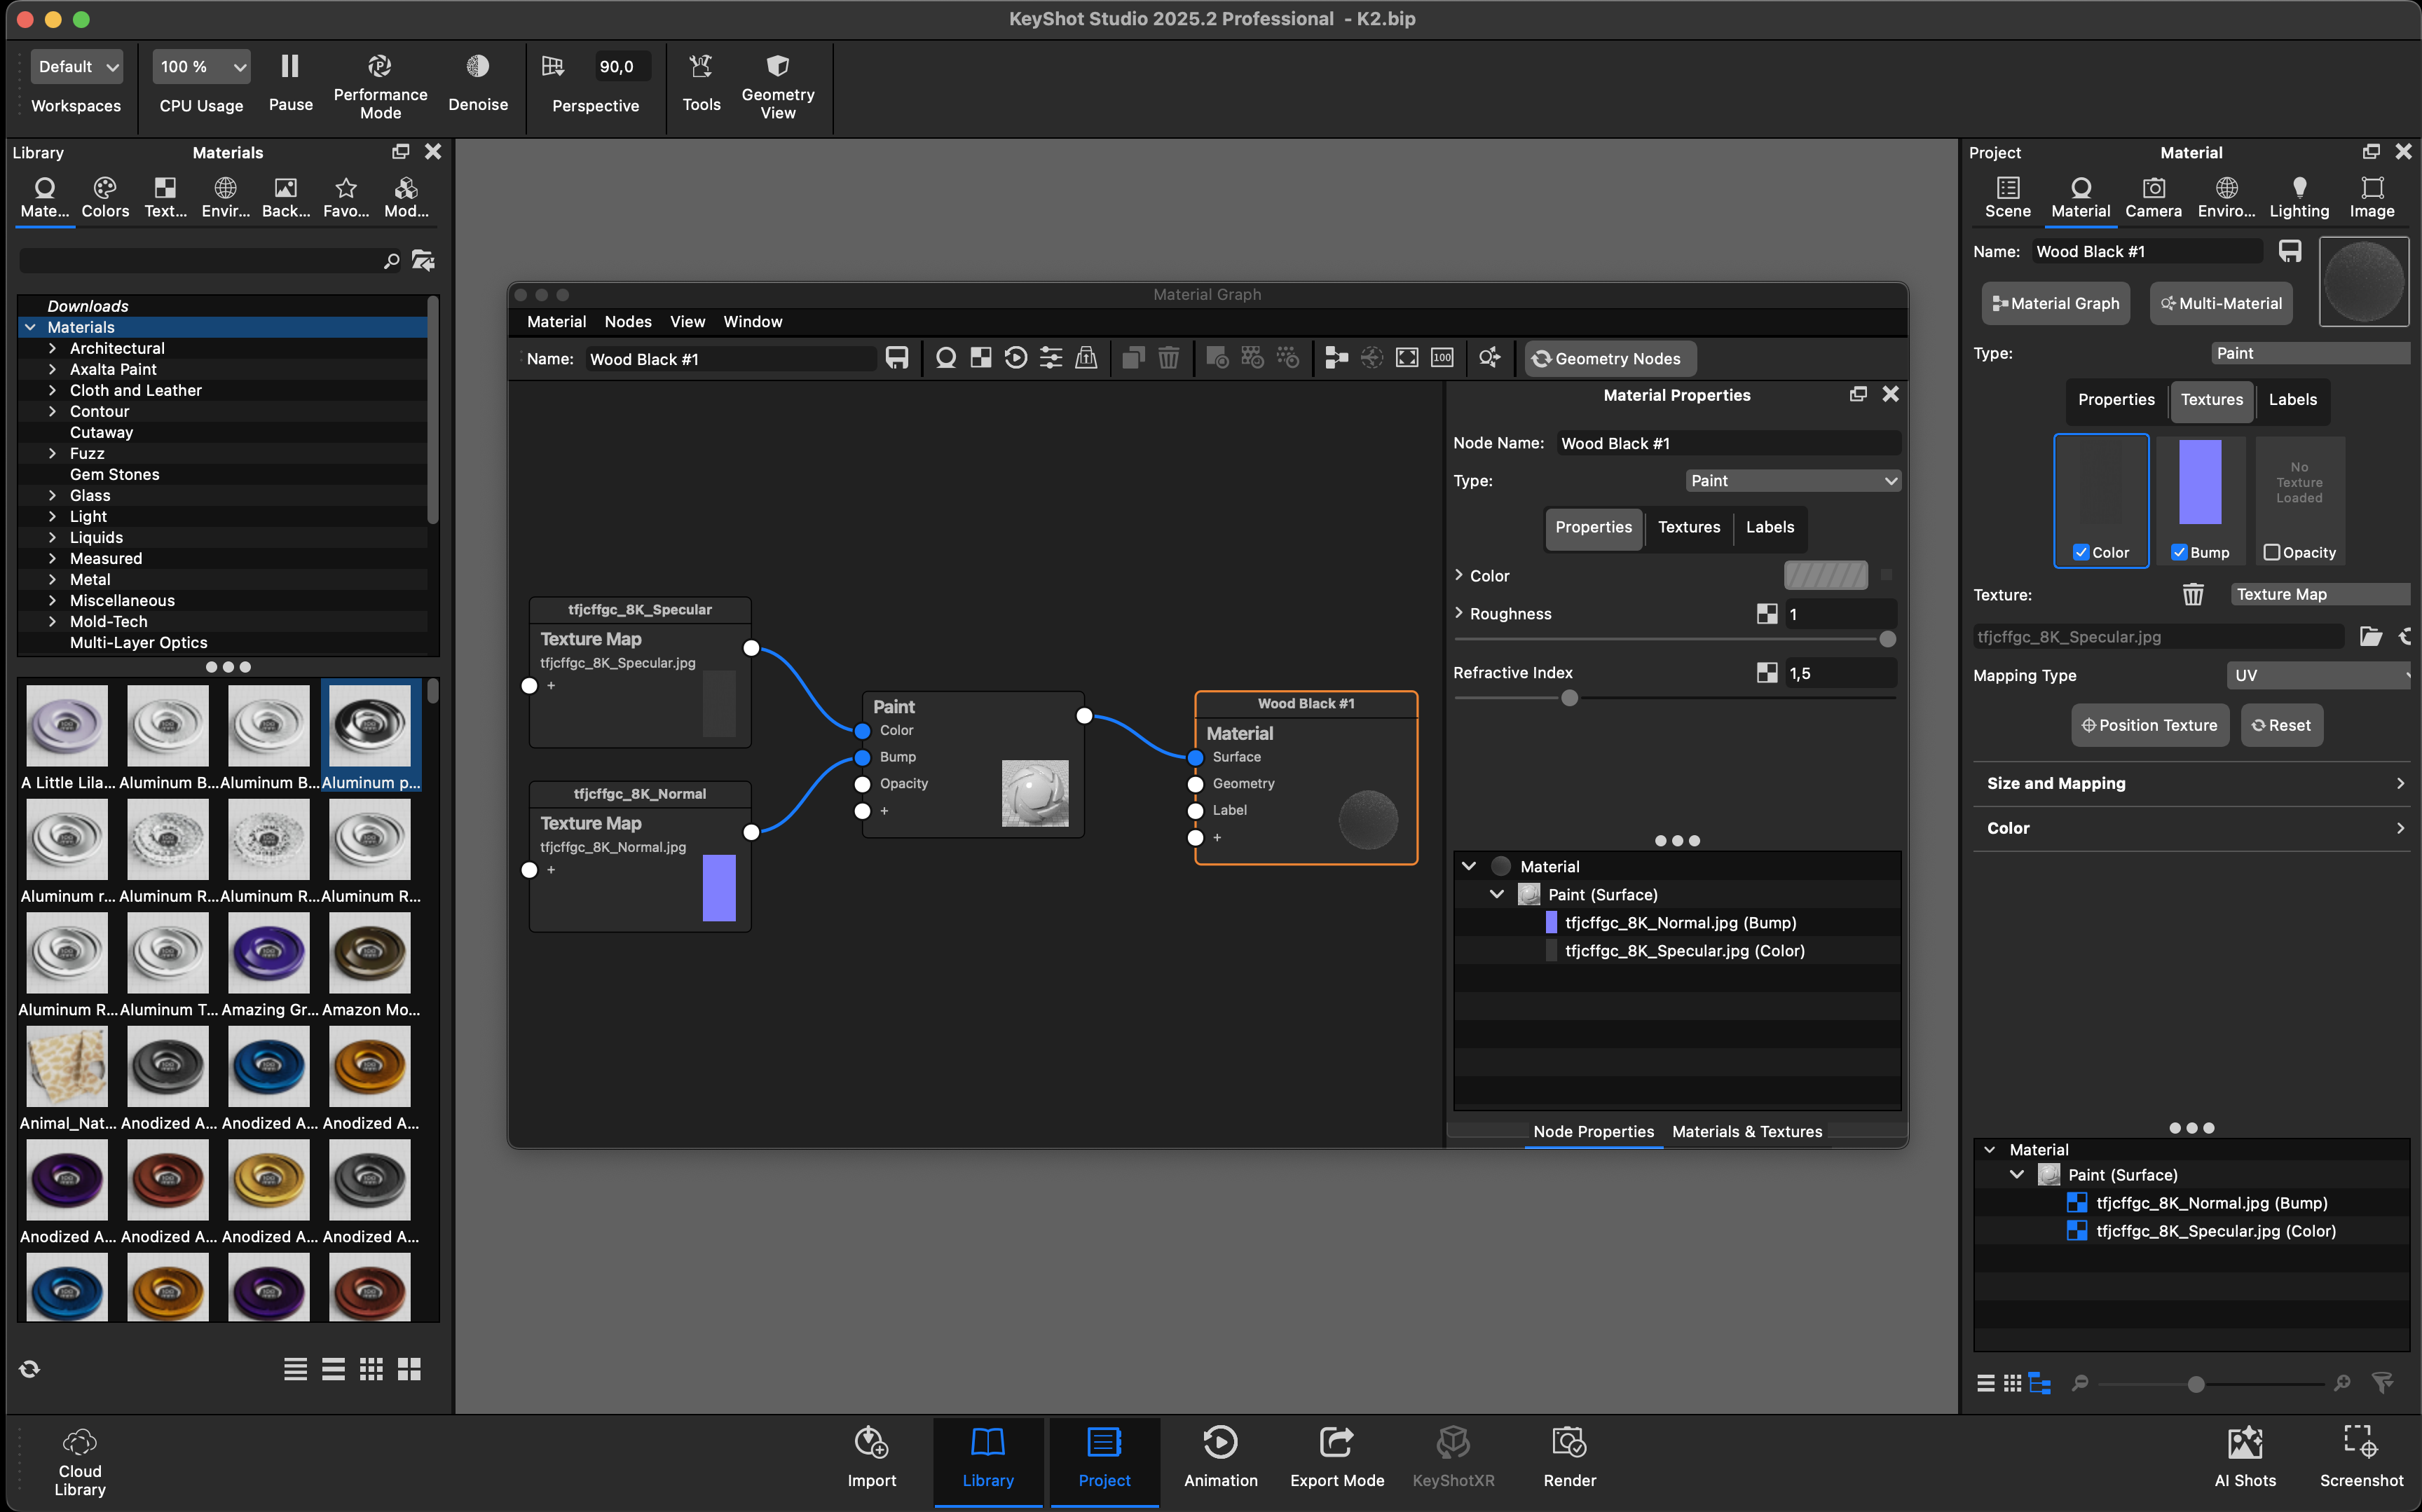Disable the Bump texture checkbox
Screen dimensions: 2422x1512
pyautogui.click(x=2179, y=553)
